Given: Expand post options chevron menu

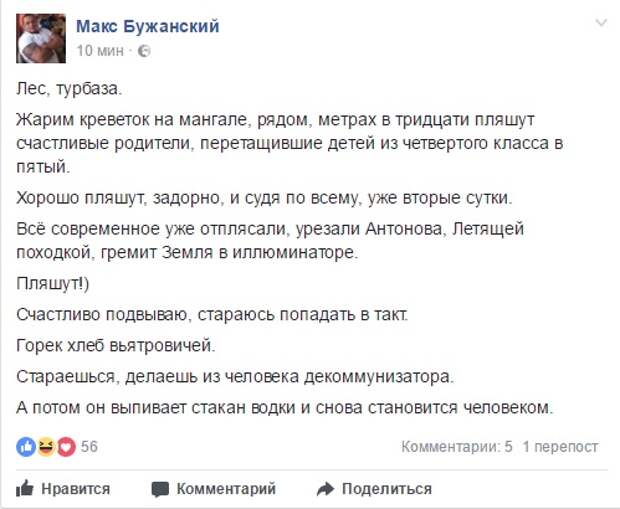Looking at the screenshot, I should click(x=601, y=23).
